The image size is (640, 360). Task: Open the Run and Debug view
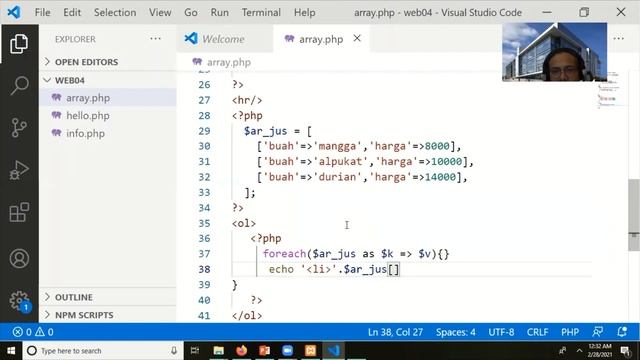click(x=19, y=170)
